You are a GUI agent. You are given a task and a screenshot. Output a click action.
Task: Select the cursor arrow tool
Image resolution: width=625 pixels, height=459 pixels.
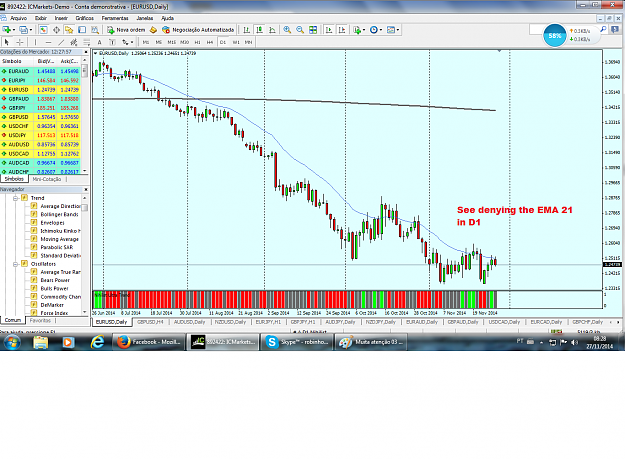(7, 42)
